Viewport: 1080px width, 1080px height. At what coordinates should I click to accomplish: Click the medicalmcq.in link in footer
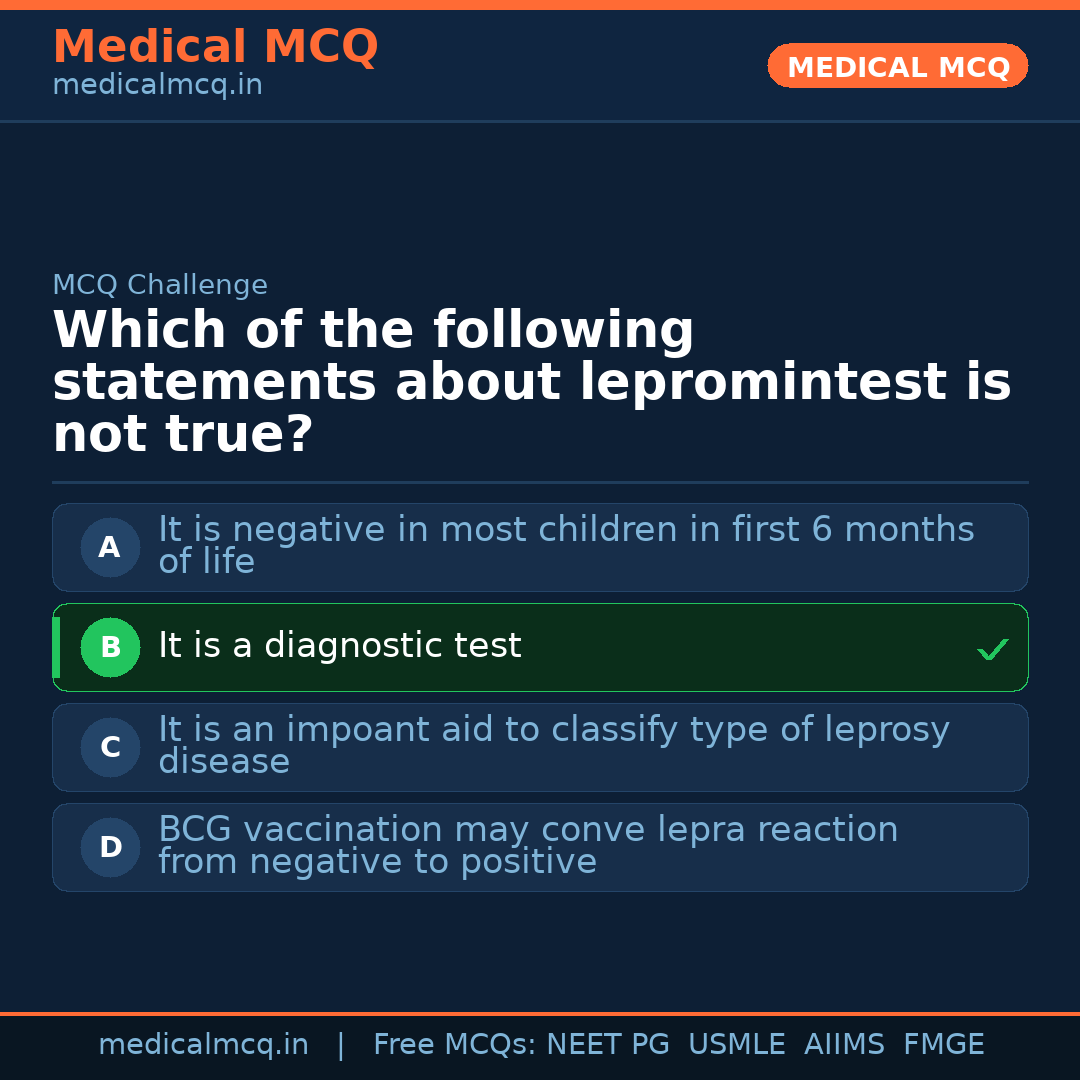[203, 1045]
